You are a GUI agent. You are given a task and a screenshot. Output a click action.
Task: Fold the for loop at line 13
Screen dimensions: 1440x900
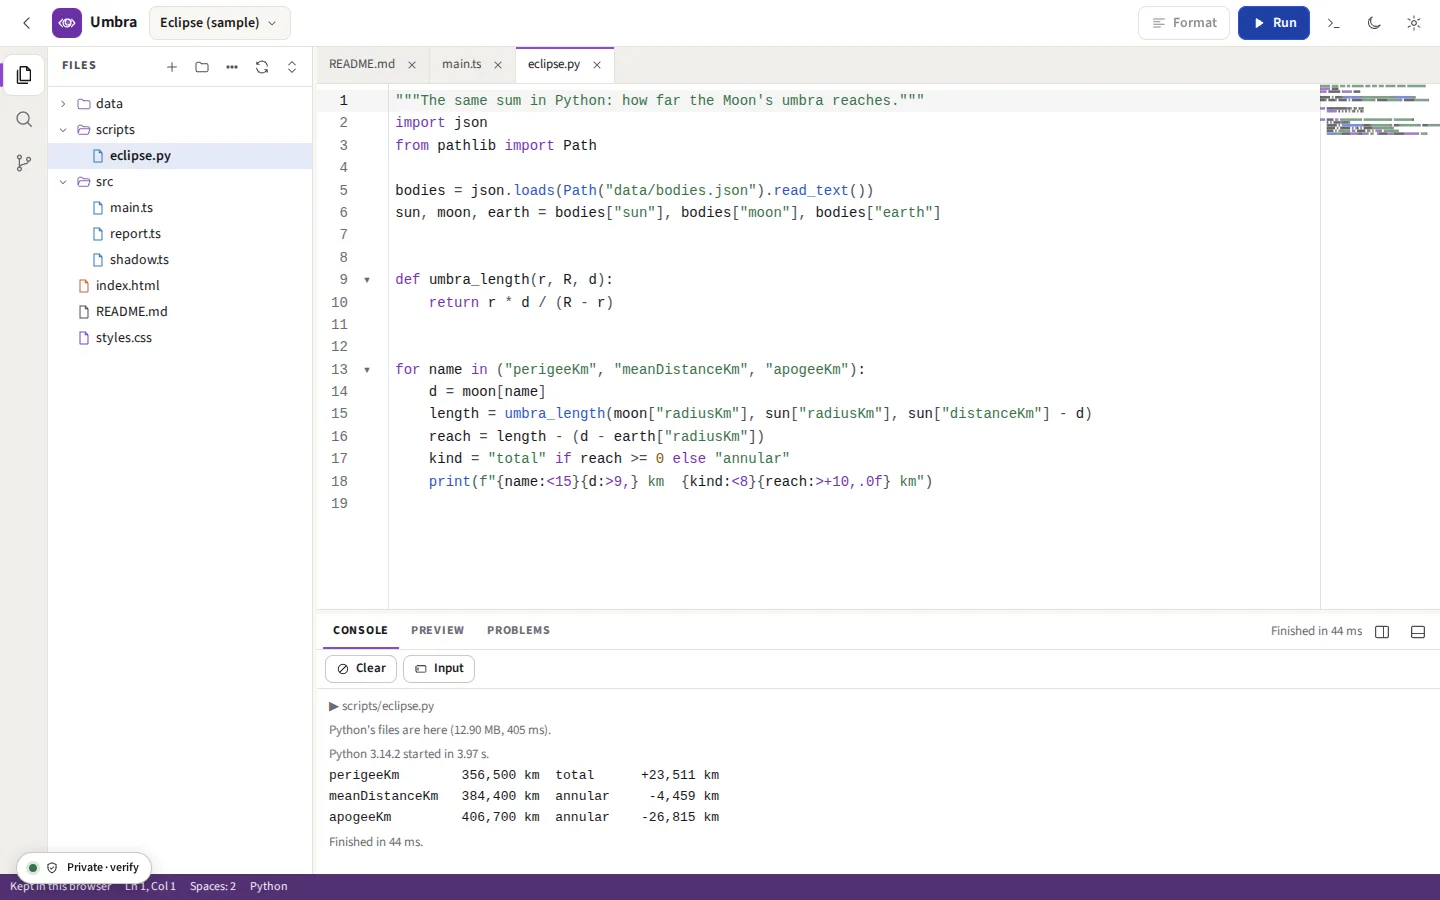click(x=367, y=370)
